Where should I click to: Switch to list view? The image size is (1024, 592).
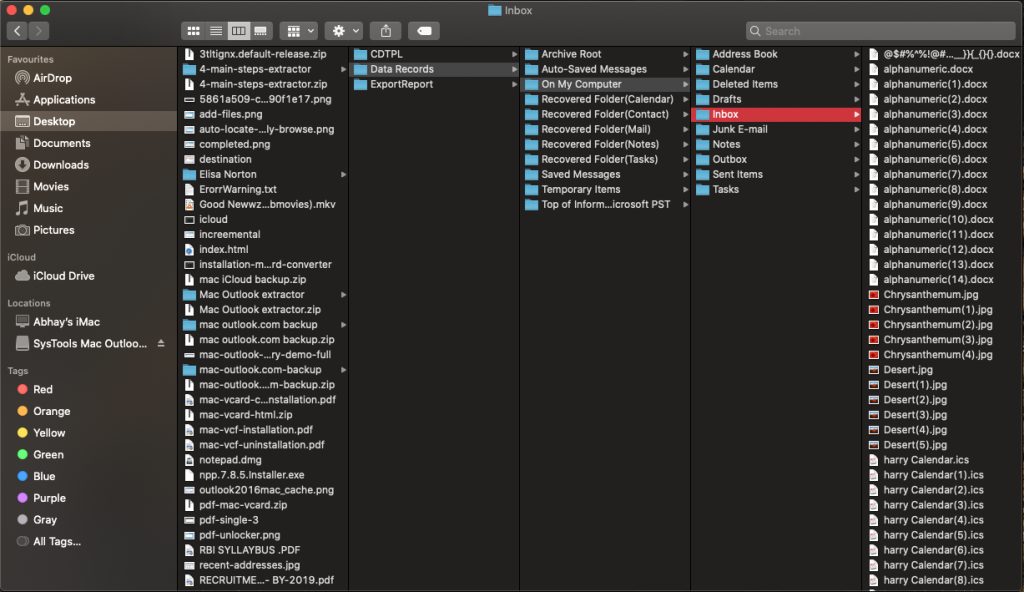(216, 31)
